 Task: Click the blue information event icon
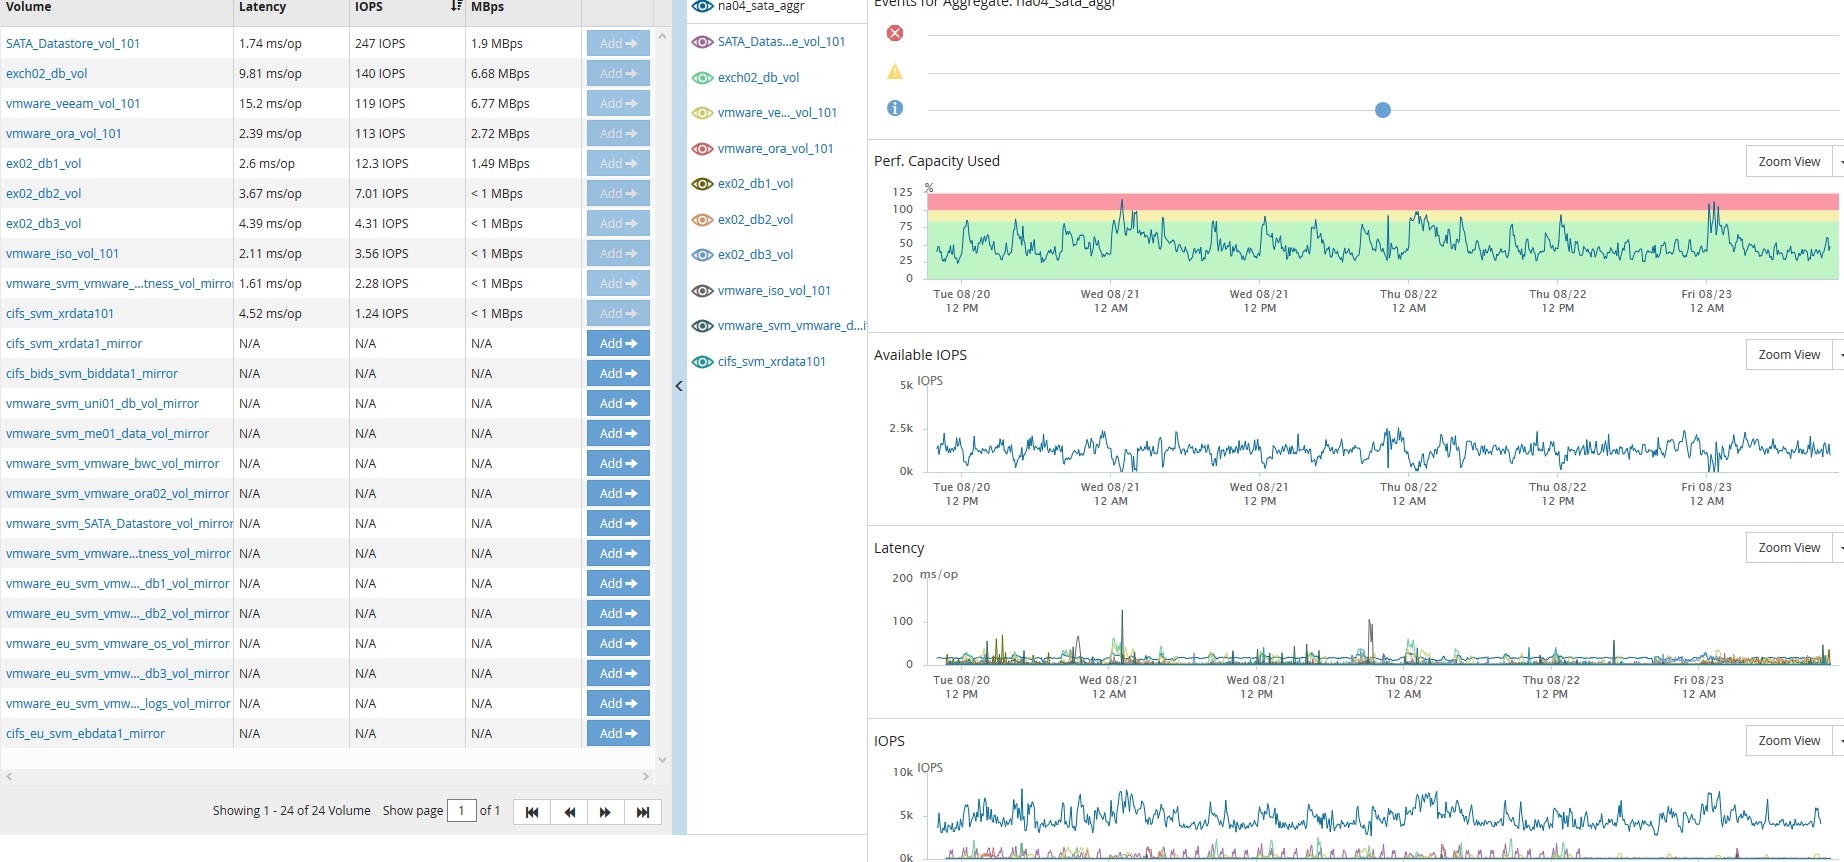[x=895, y=108]
